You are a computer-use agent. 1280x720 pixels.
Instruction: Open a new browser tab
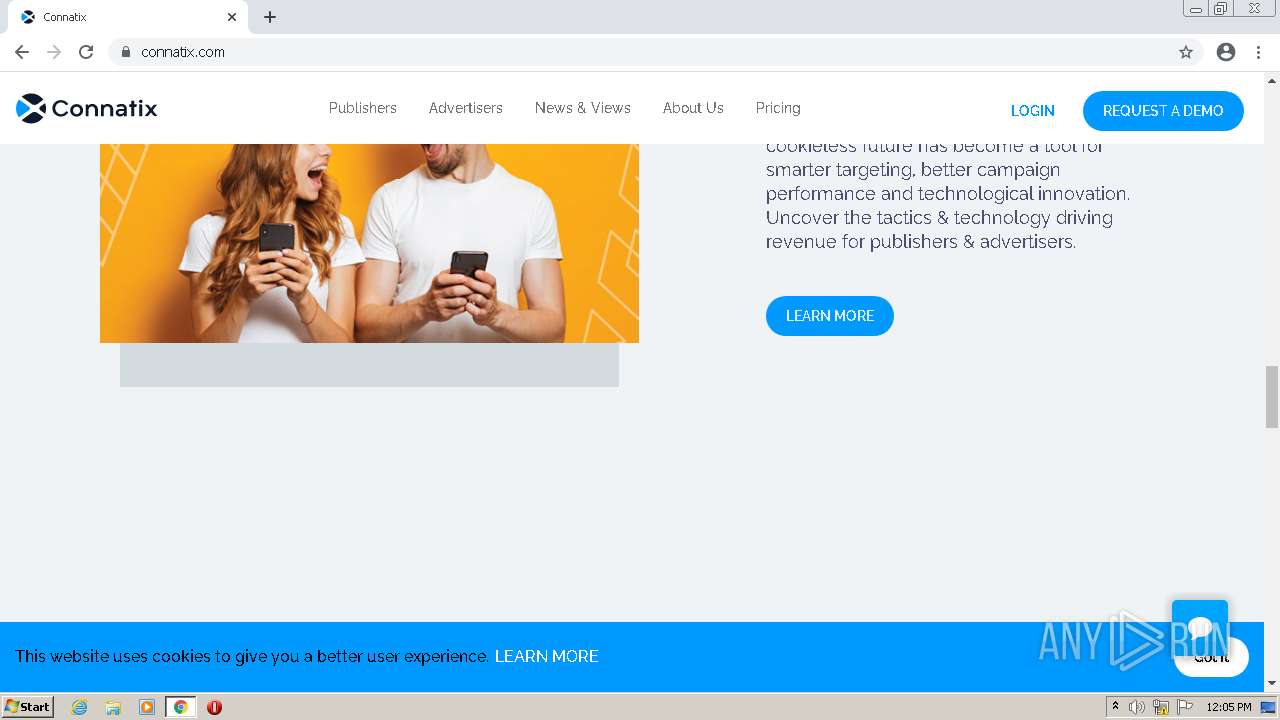point(270,17)
